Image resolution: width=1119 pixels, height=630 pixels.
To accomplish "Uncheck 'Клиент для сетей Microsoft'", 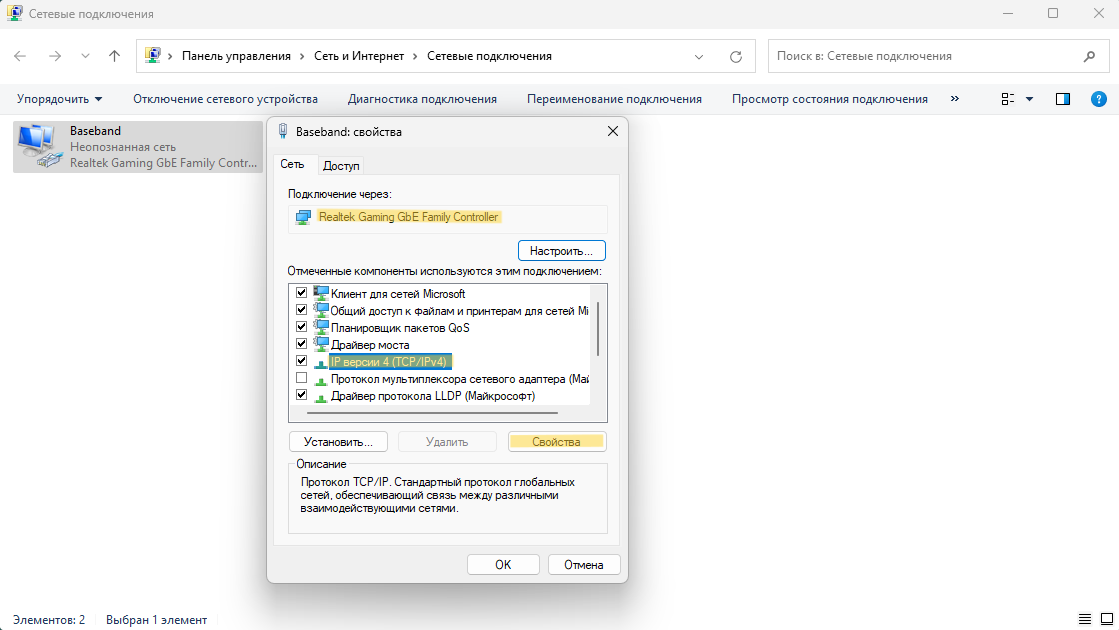I will point(301,293).
